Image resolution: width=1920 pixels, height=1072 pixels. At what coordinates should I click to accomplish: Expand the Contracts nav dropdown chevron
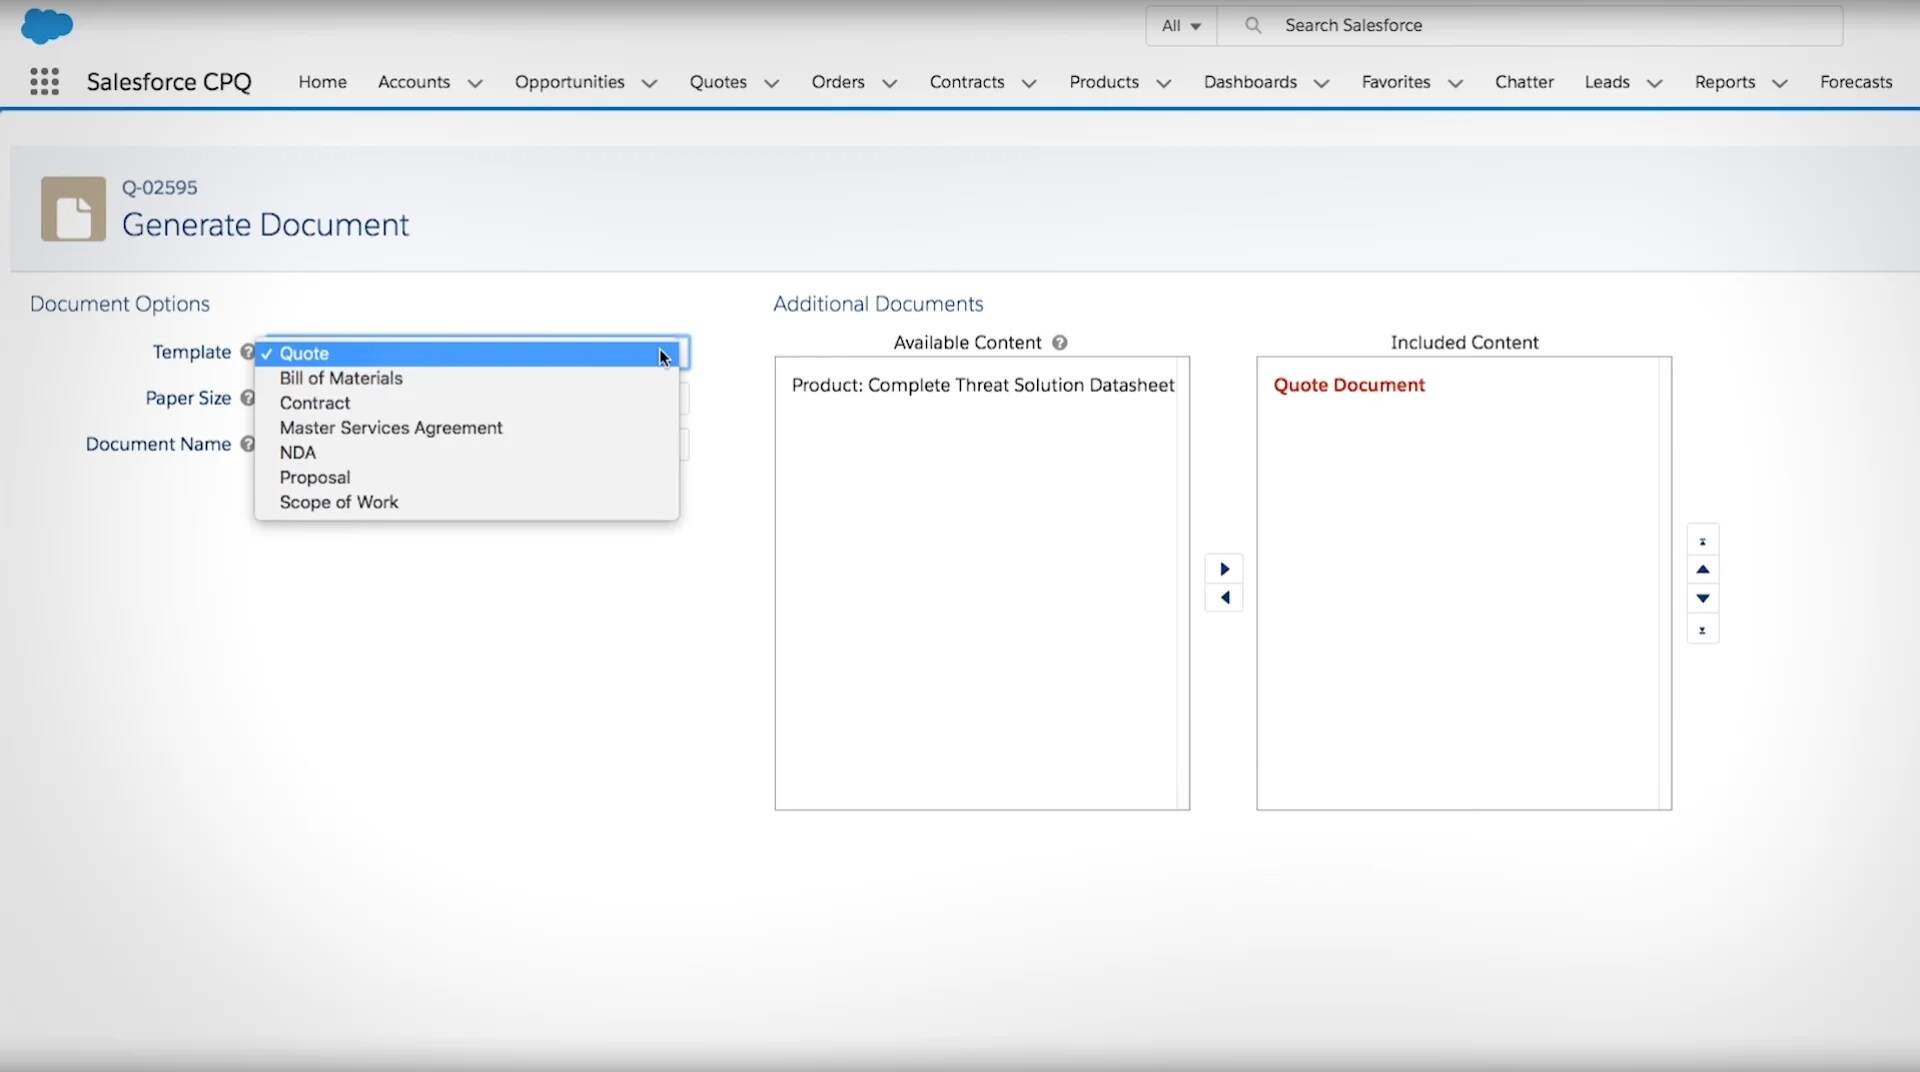1029,83
